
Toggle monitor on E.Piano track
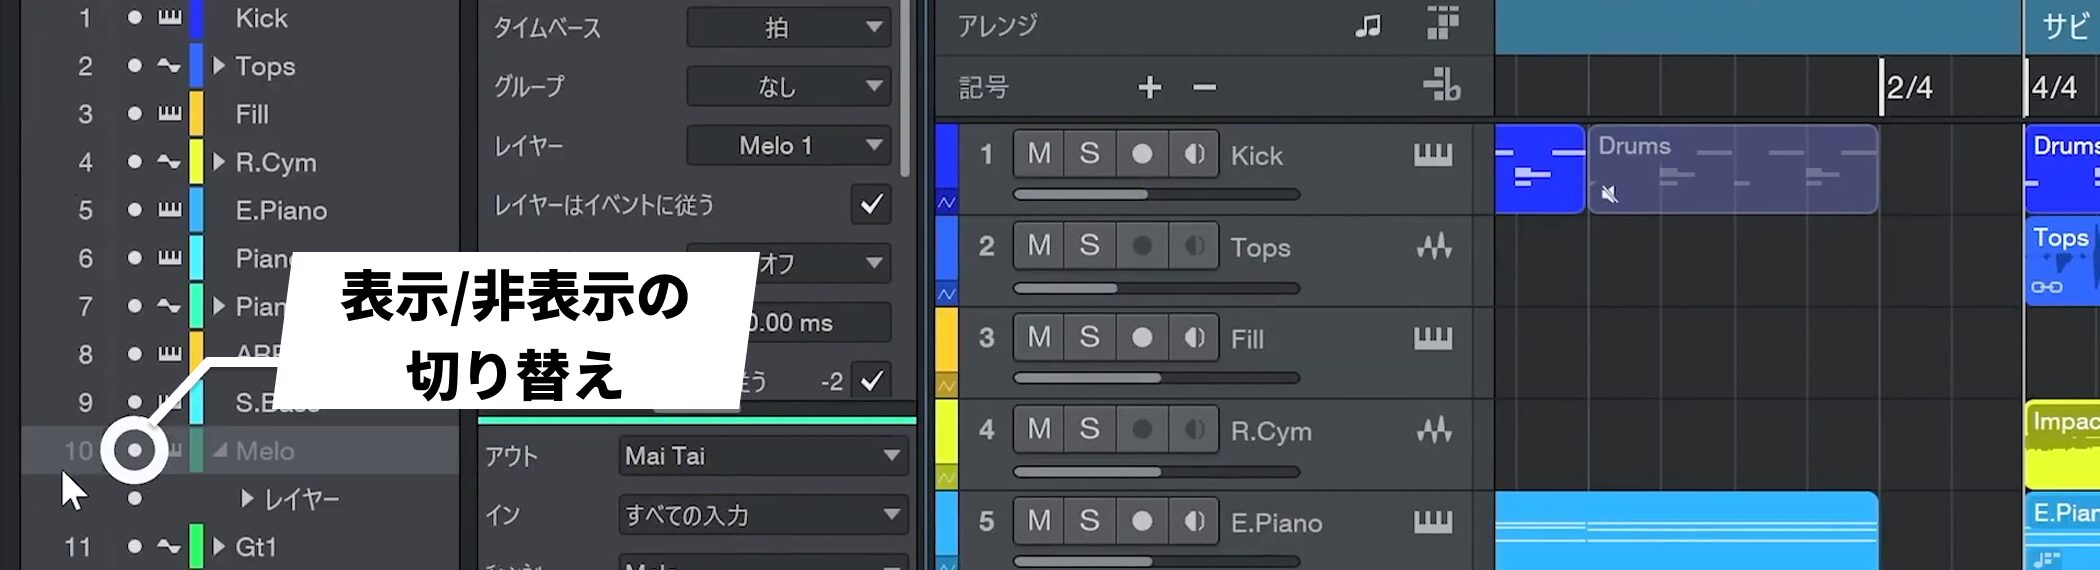1193,521
